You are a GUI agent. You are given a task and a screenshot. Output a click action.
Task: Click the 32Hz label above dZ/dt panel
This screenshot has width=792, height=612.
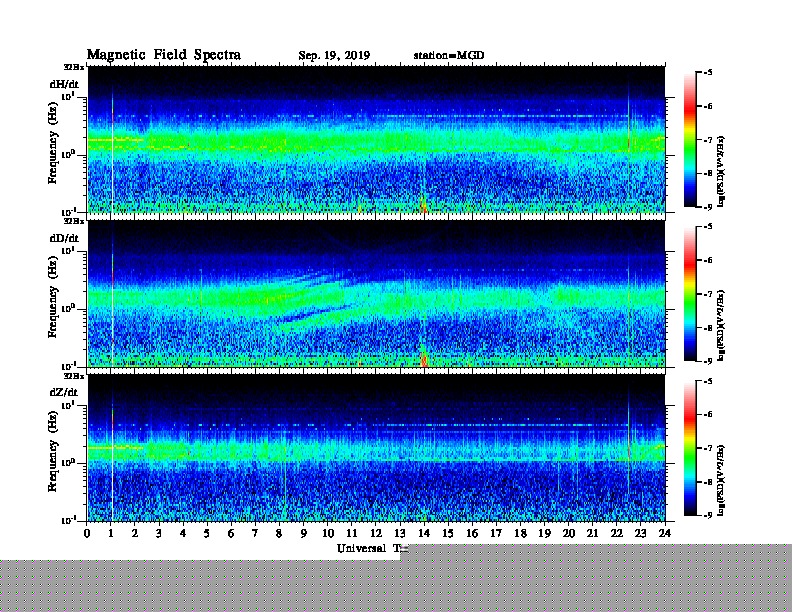(74, 376)
